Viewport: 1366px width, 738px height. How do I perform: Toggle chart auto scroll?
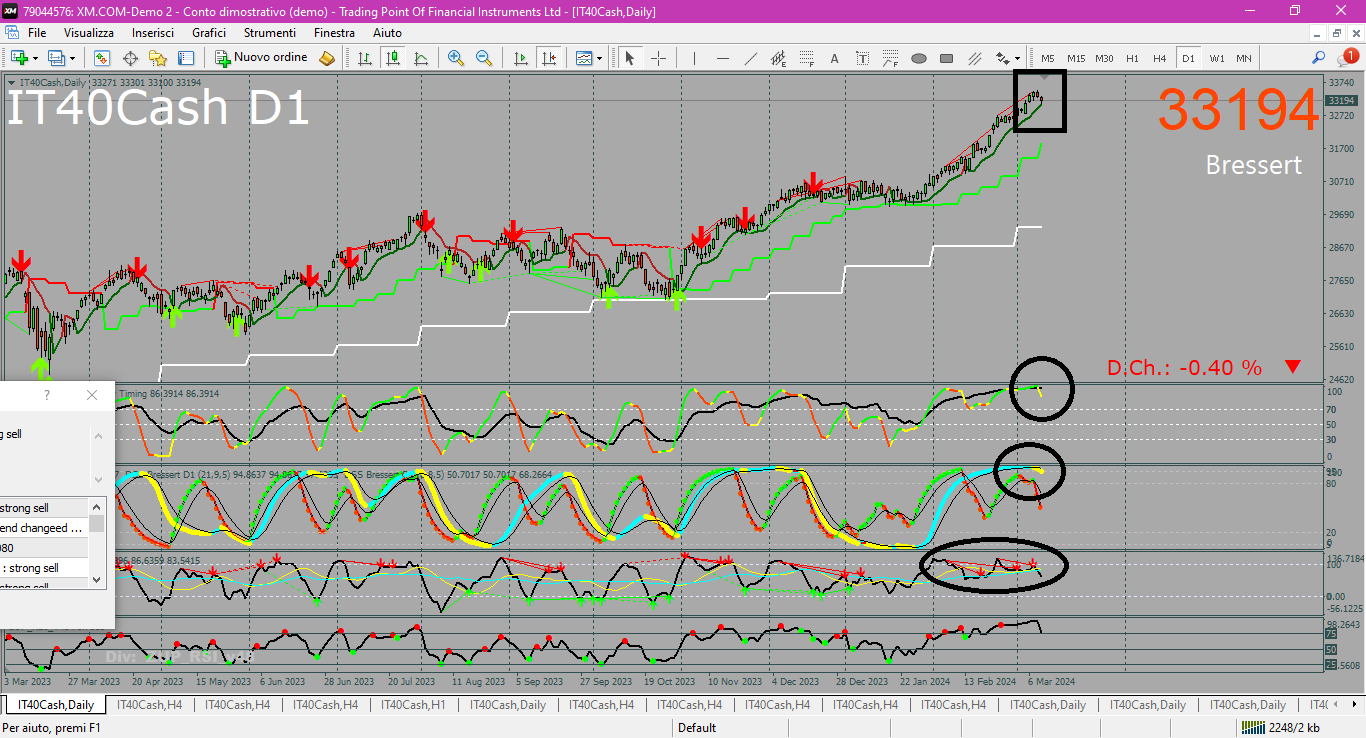[521, 58]
